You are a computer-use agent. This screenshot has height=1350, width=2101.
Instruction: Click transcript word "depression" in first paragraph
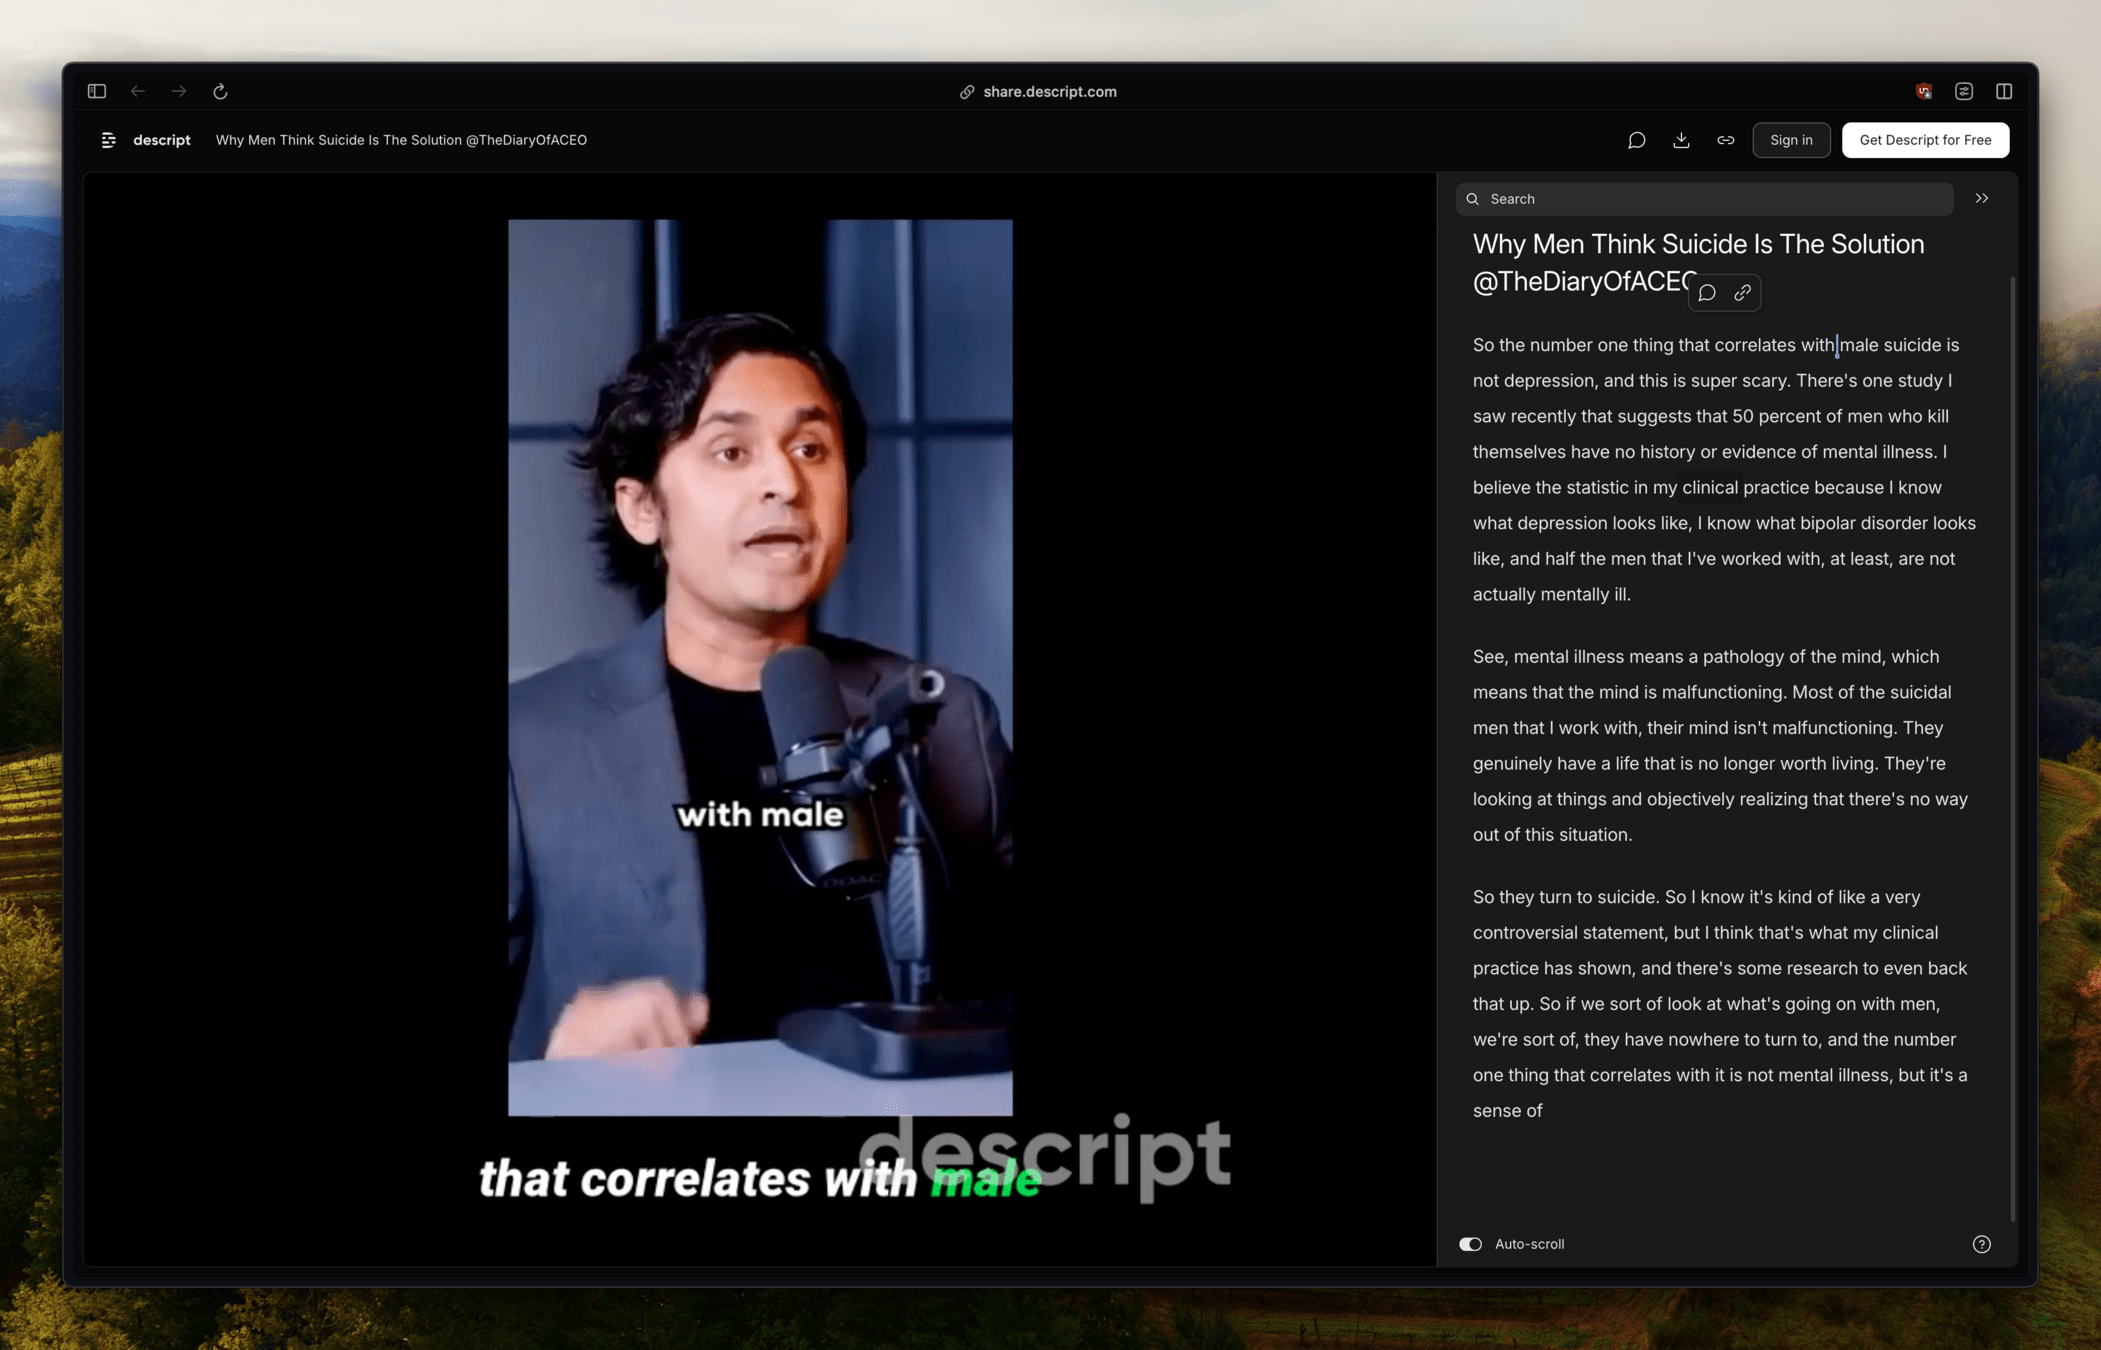1549,381
